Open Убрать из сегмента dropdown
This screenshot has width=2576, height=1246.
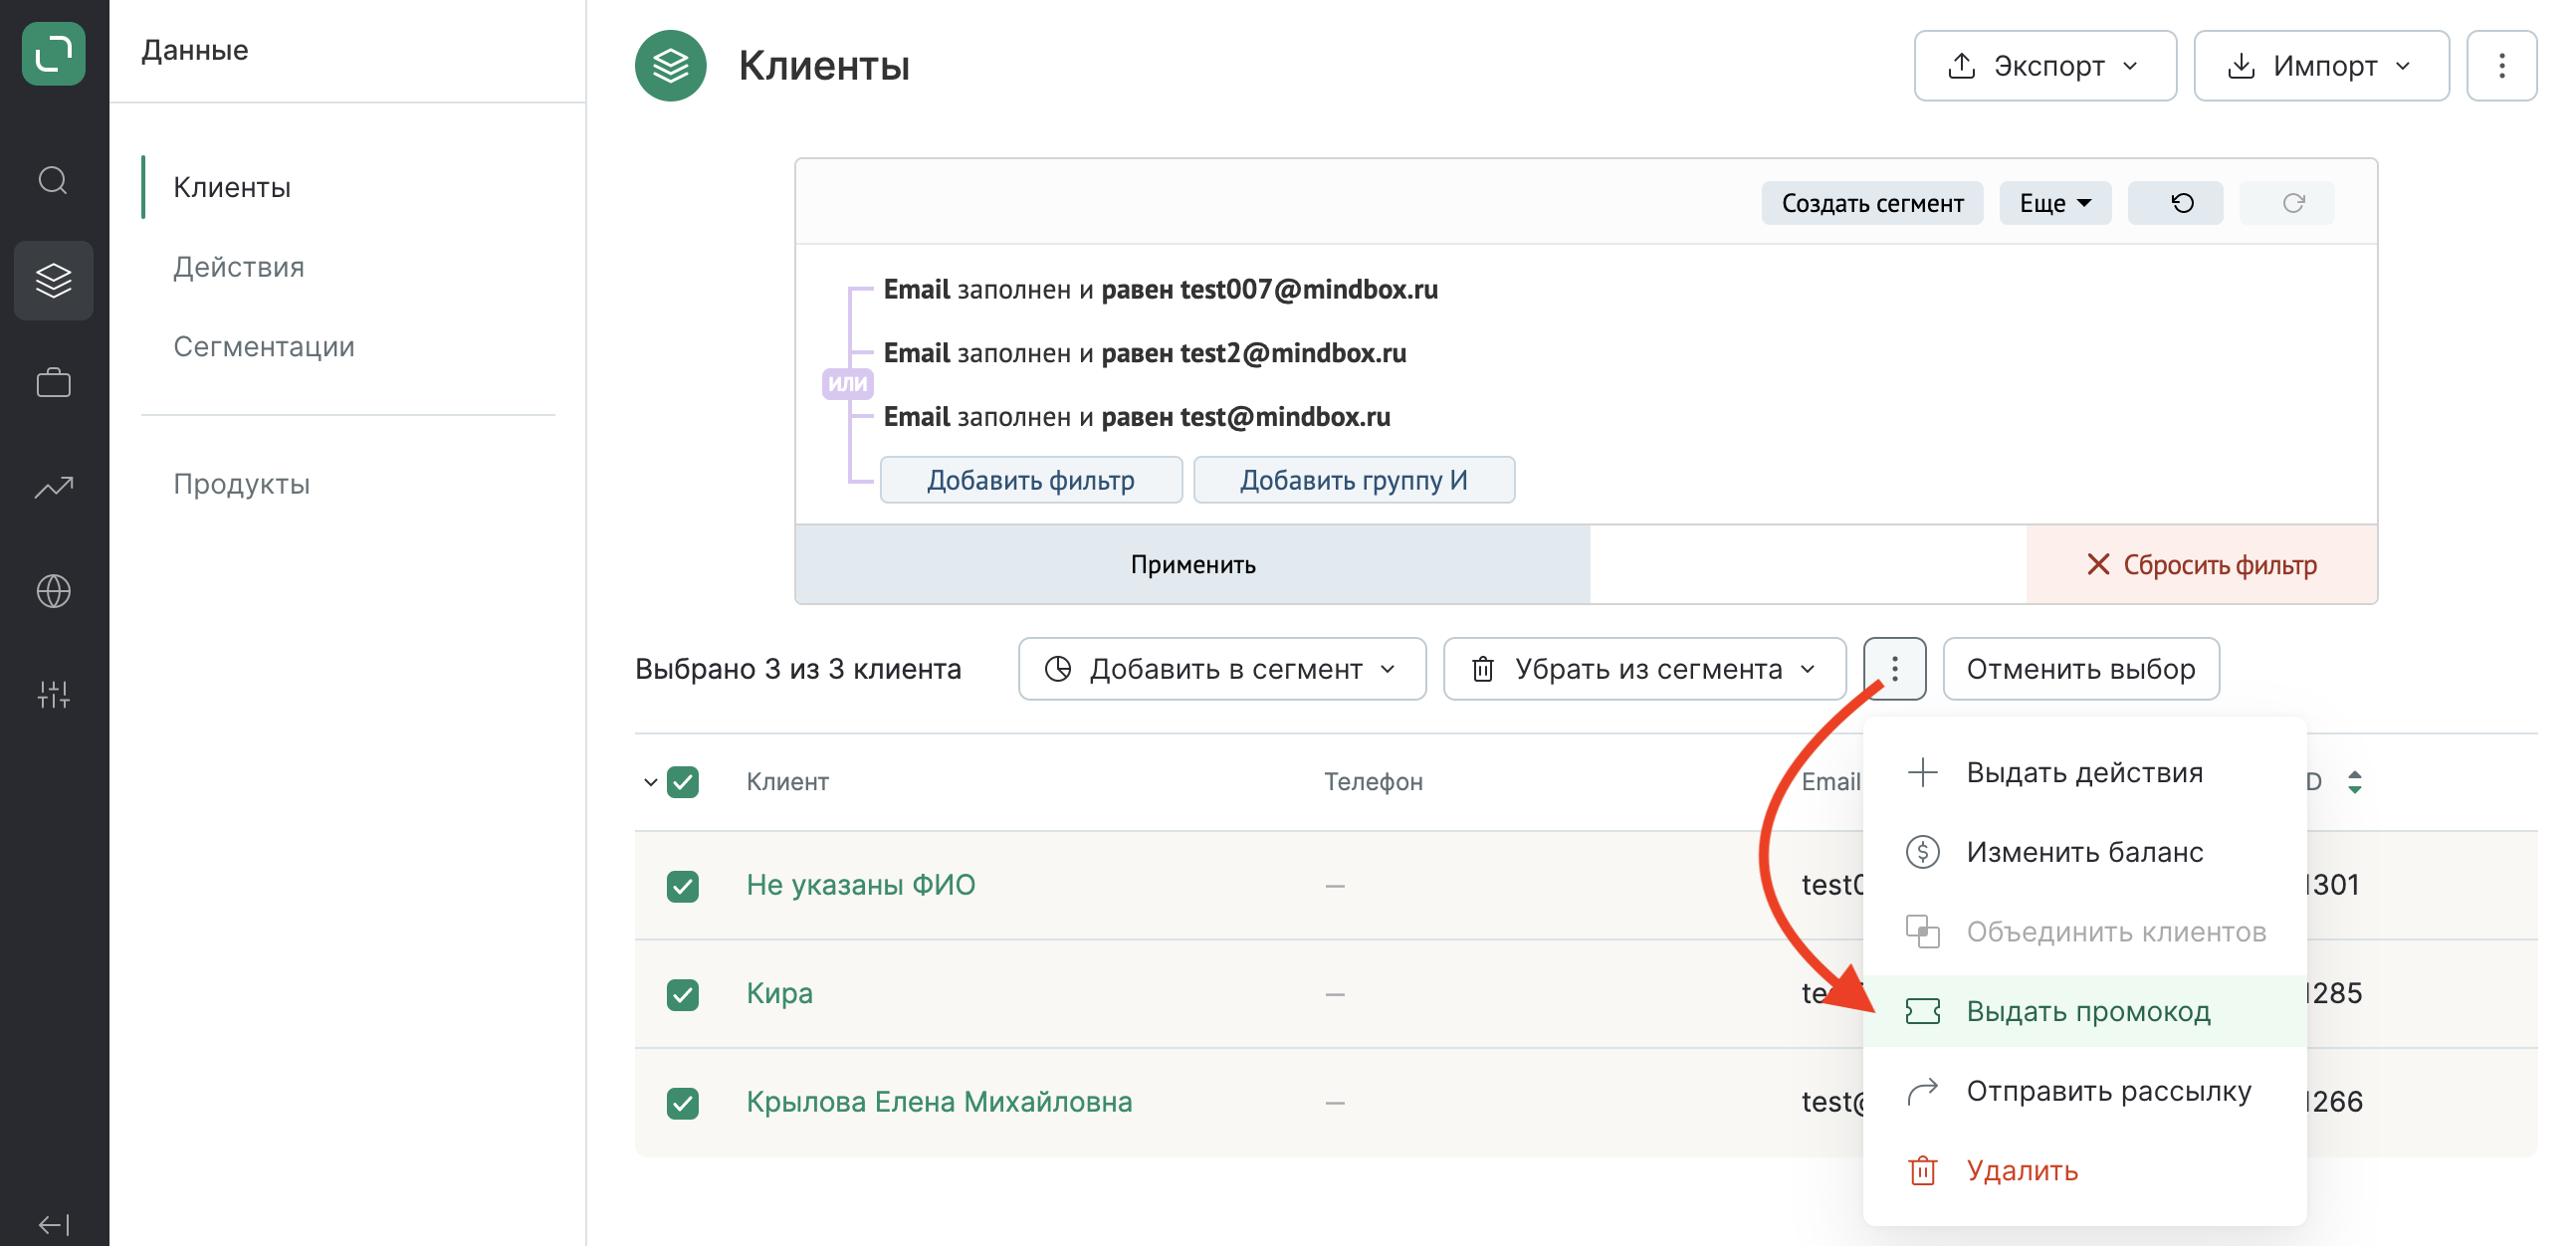coord(1645,669)
